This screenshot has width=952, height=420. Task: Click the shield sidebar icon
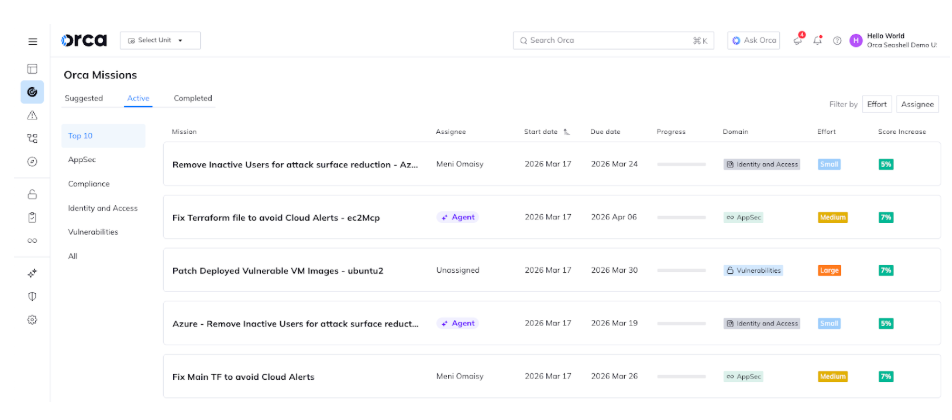[33, 296]
